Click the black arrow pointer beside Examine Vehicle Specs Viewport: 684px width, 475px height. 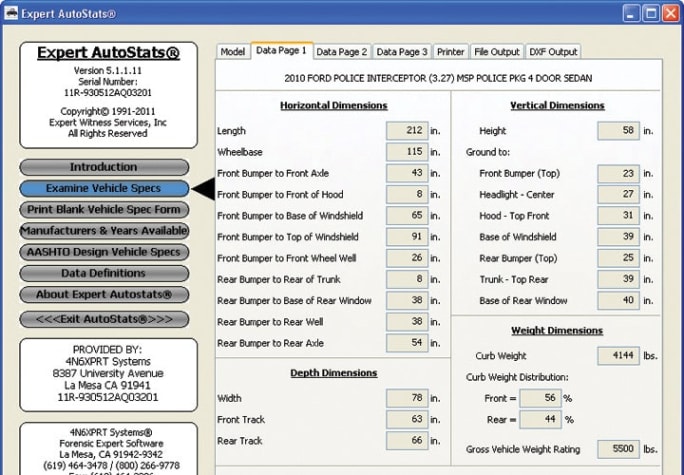(x=204, y=188)
